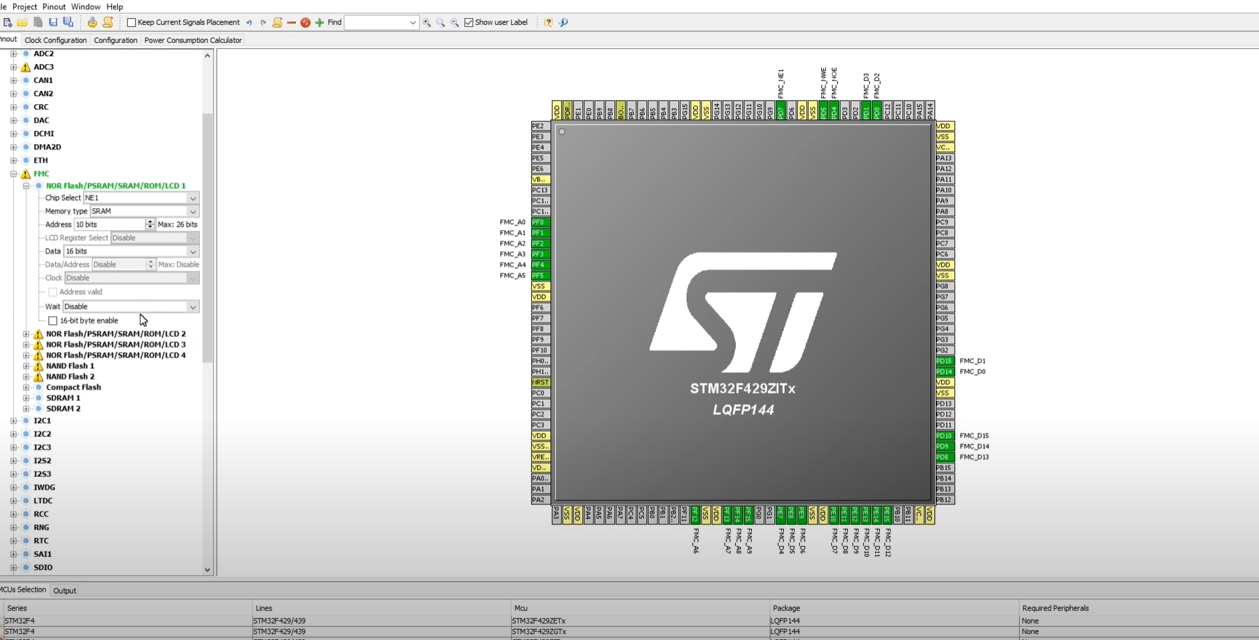Uncheck the Show user Label option
Viewport: 1259px width, 640px height.
click(468, 22)
